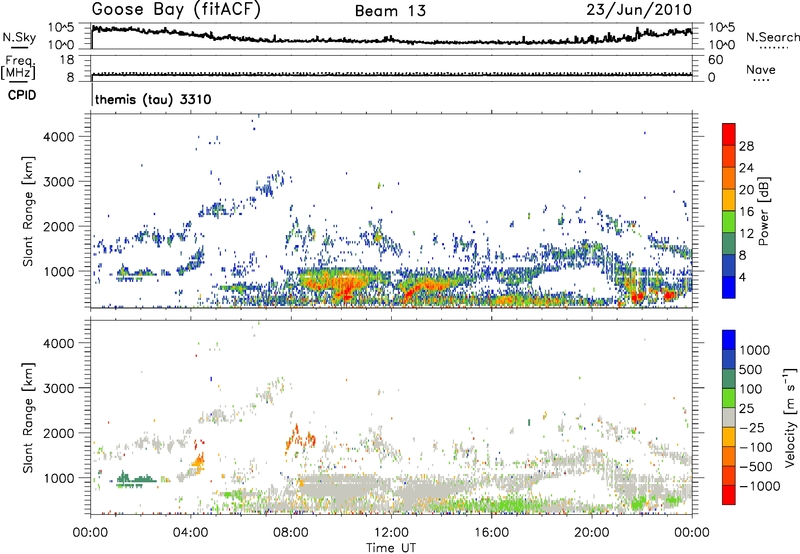The image size is (800, 554).
Task: Click the '08:00' time tick label
Action: coord(291,532)
